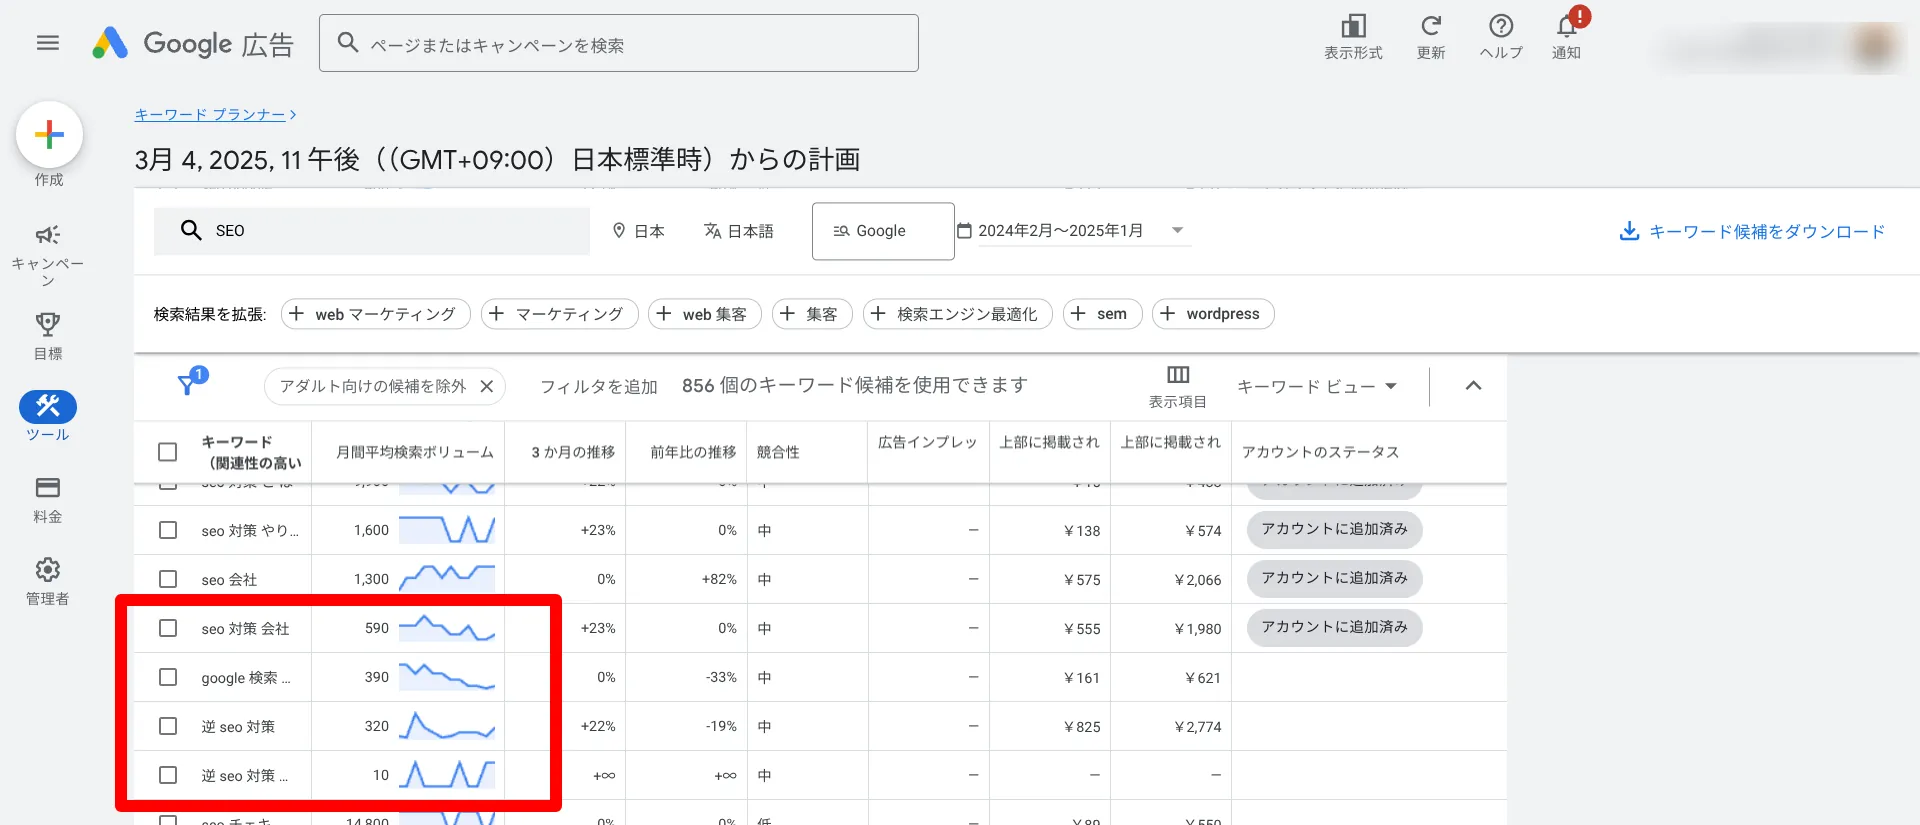The image size is (1920, 825).
Task: Click the SEO keyword input field
Action: click(x=372, y=231)
